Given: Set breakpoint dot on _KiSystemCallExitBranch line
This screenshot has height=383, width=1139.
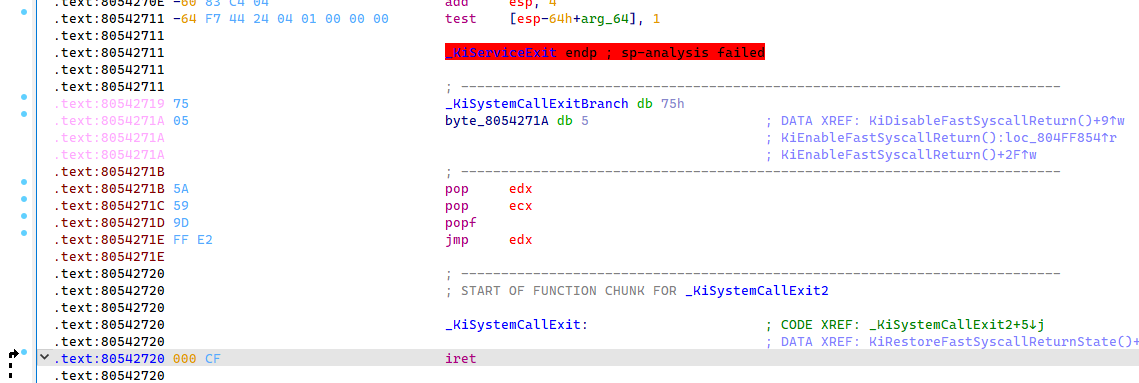Looking at the screenshot, I should click(24, 97).
